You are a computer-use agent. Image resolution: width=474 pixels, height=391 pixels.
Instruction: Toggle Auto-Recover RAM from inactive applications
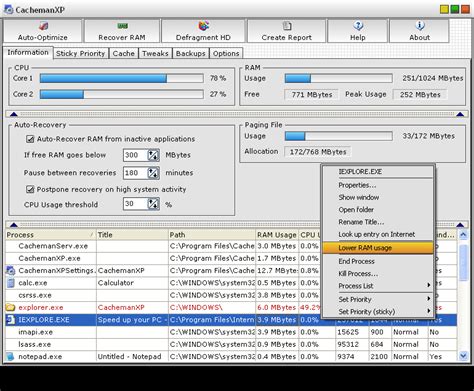tap(30, 139)
